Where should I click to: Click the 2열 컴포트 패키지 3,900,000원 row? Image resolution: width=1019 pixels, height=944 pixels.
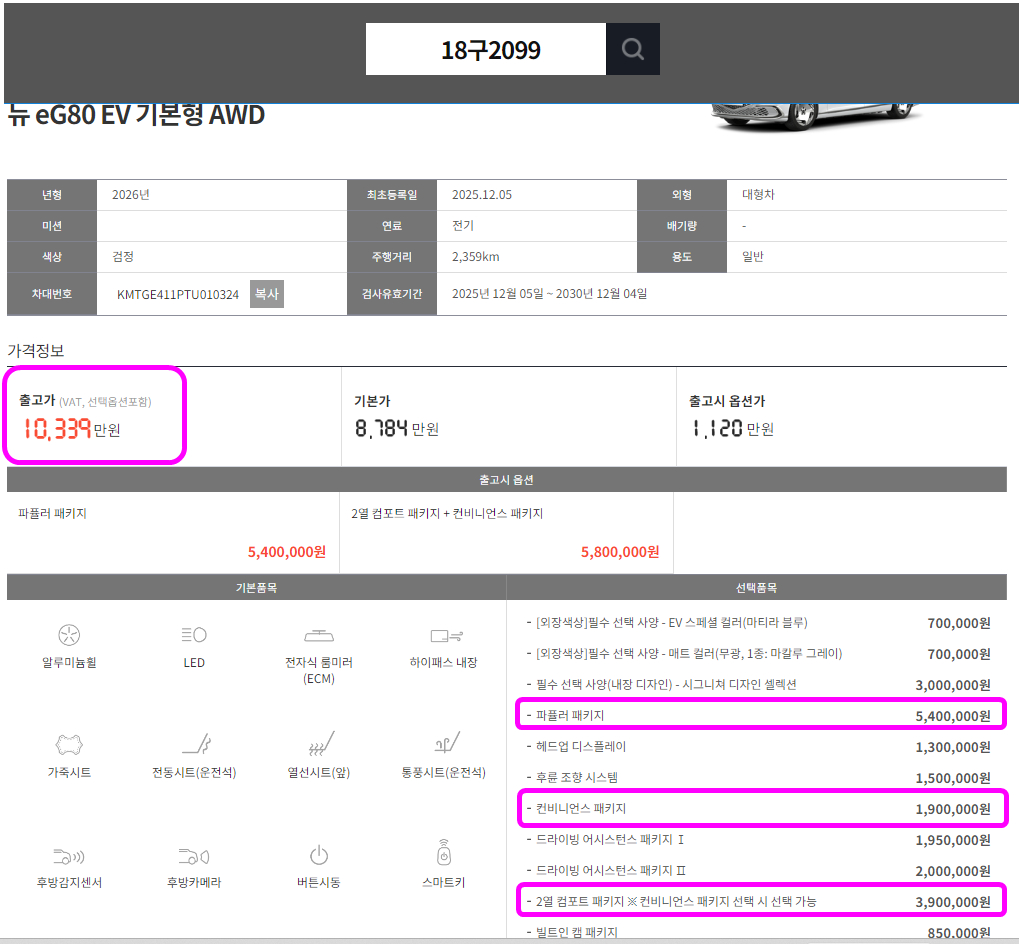pyautogui.click(x=758, y=902)
